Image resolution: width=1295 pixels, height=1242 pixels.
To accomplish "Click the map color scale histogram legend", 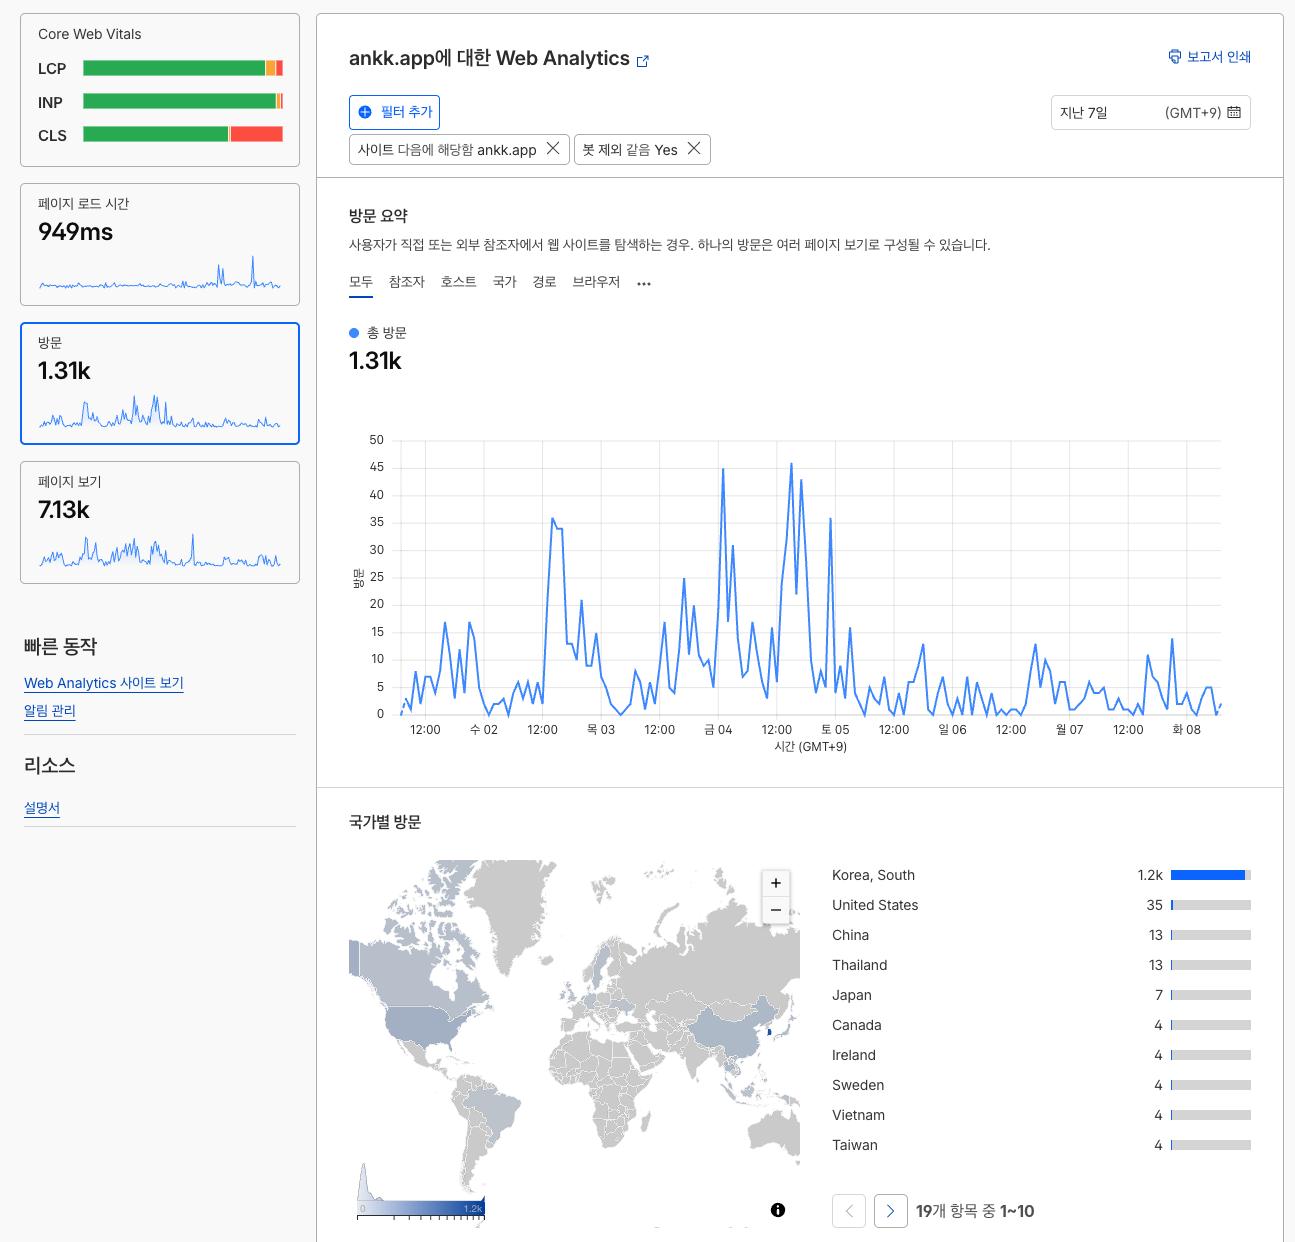I will (421, 1191).
